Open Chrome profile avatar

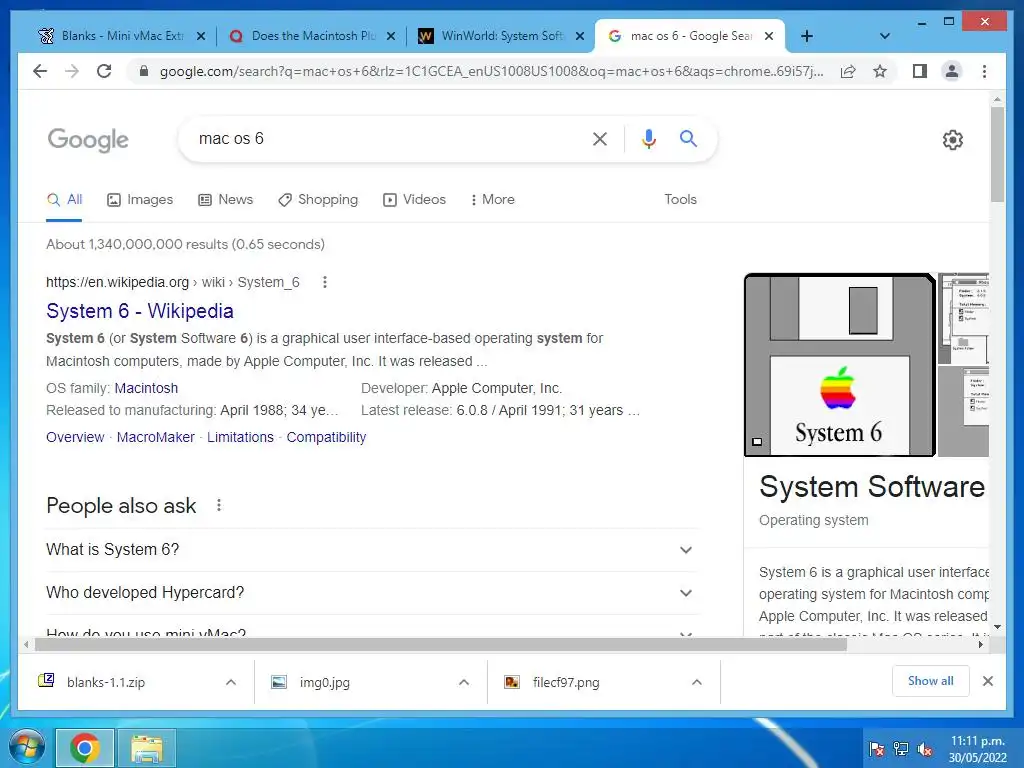pyautogui.click(x=952, y=71)
